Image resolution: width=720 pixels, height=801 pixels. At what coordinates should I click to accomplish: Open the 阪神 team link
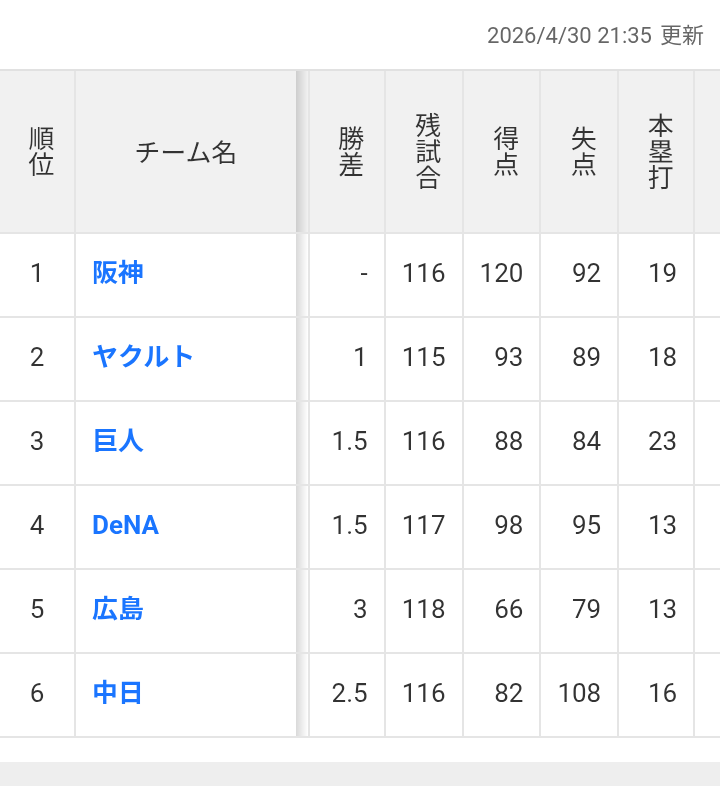coord(118,272)
